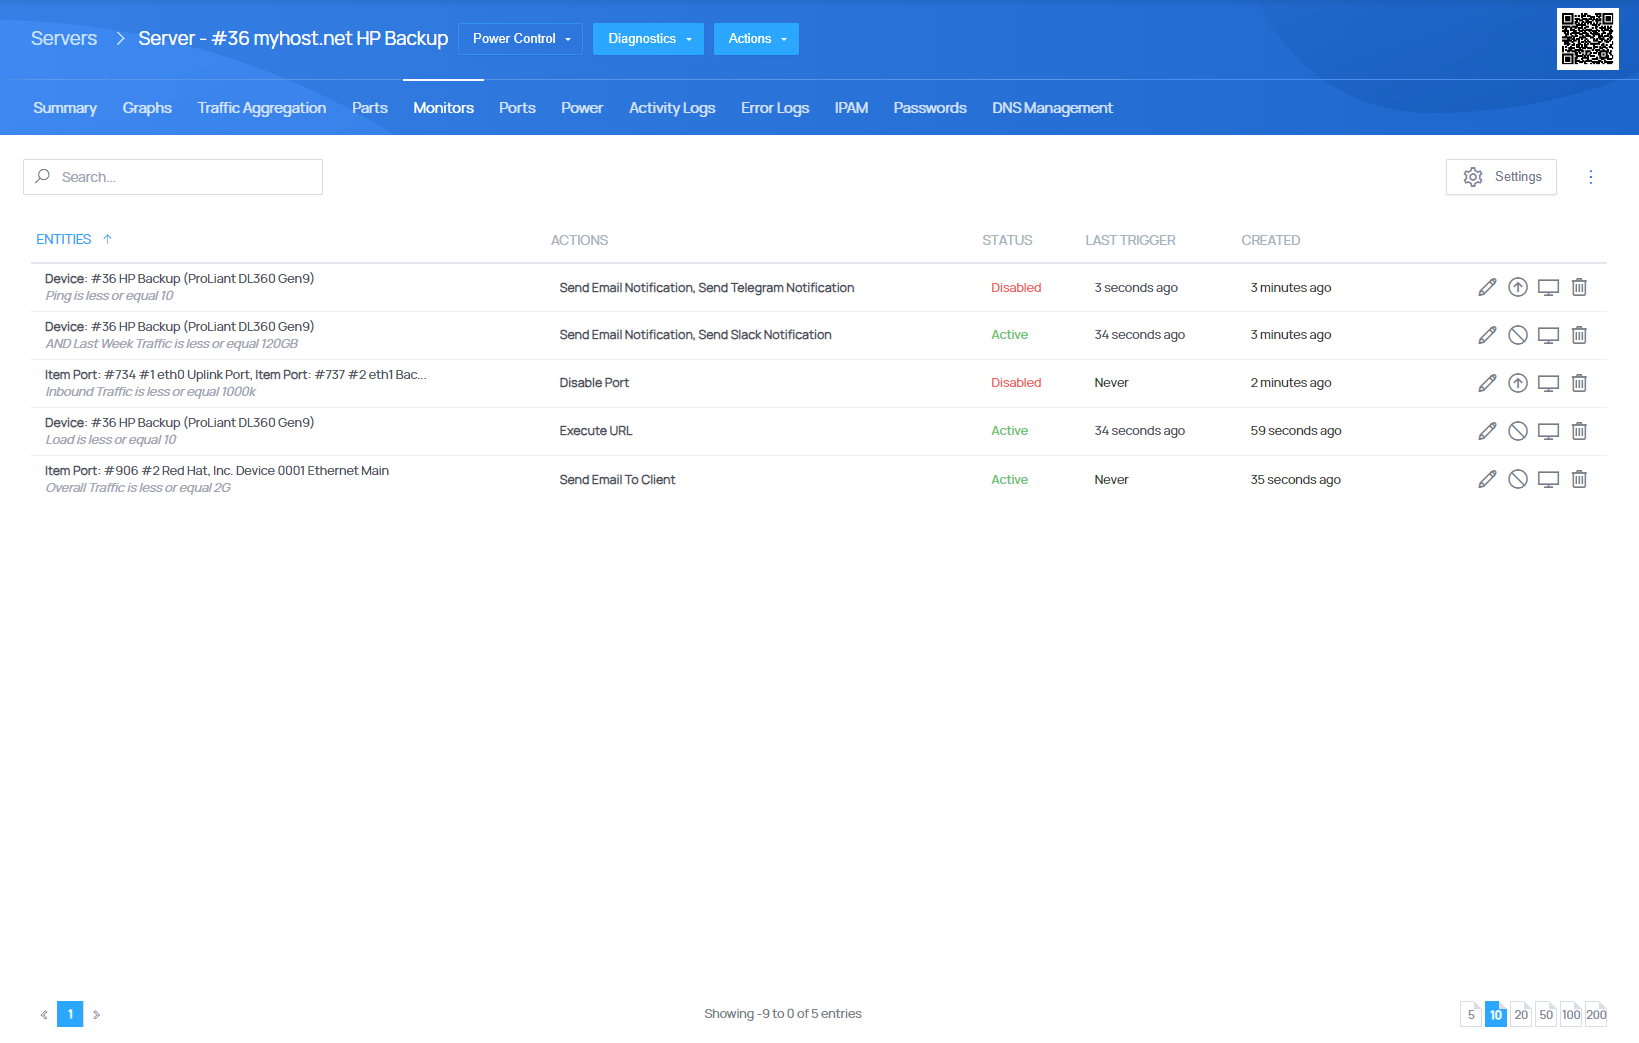Open monitor screen icon for Load row

point(1548,431)
